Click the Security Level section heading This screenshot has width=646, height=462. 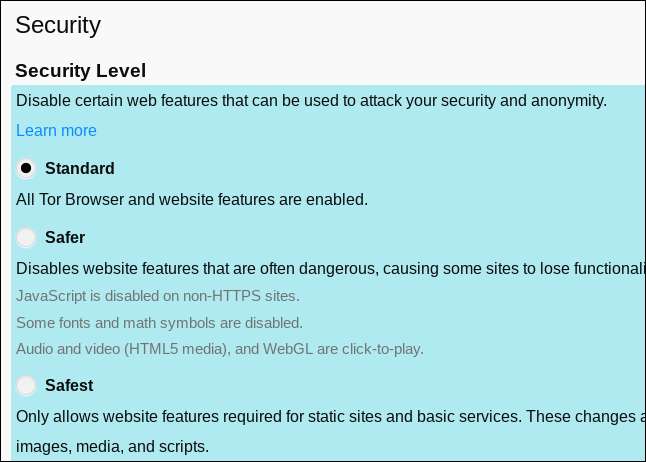pos(81,71)
